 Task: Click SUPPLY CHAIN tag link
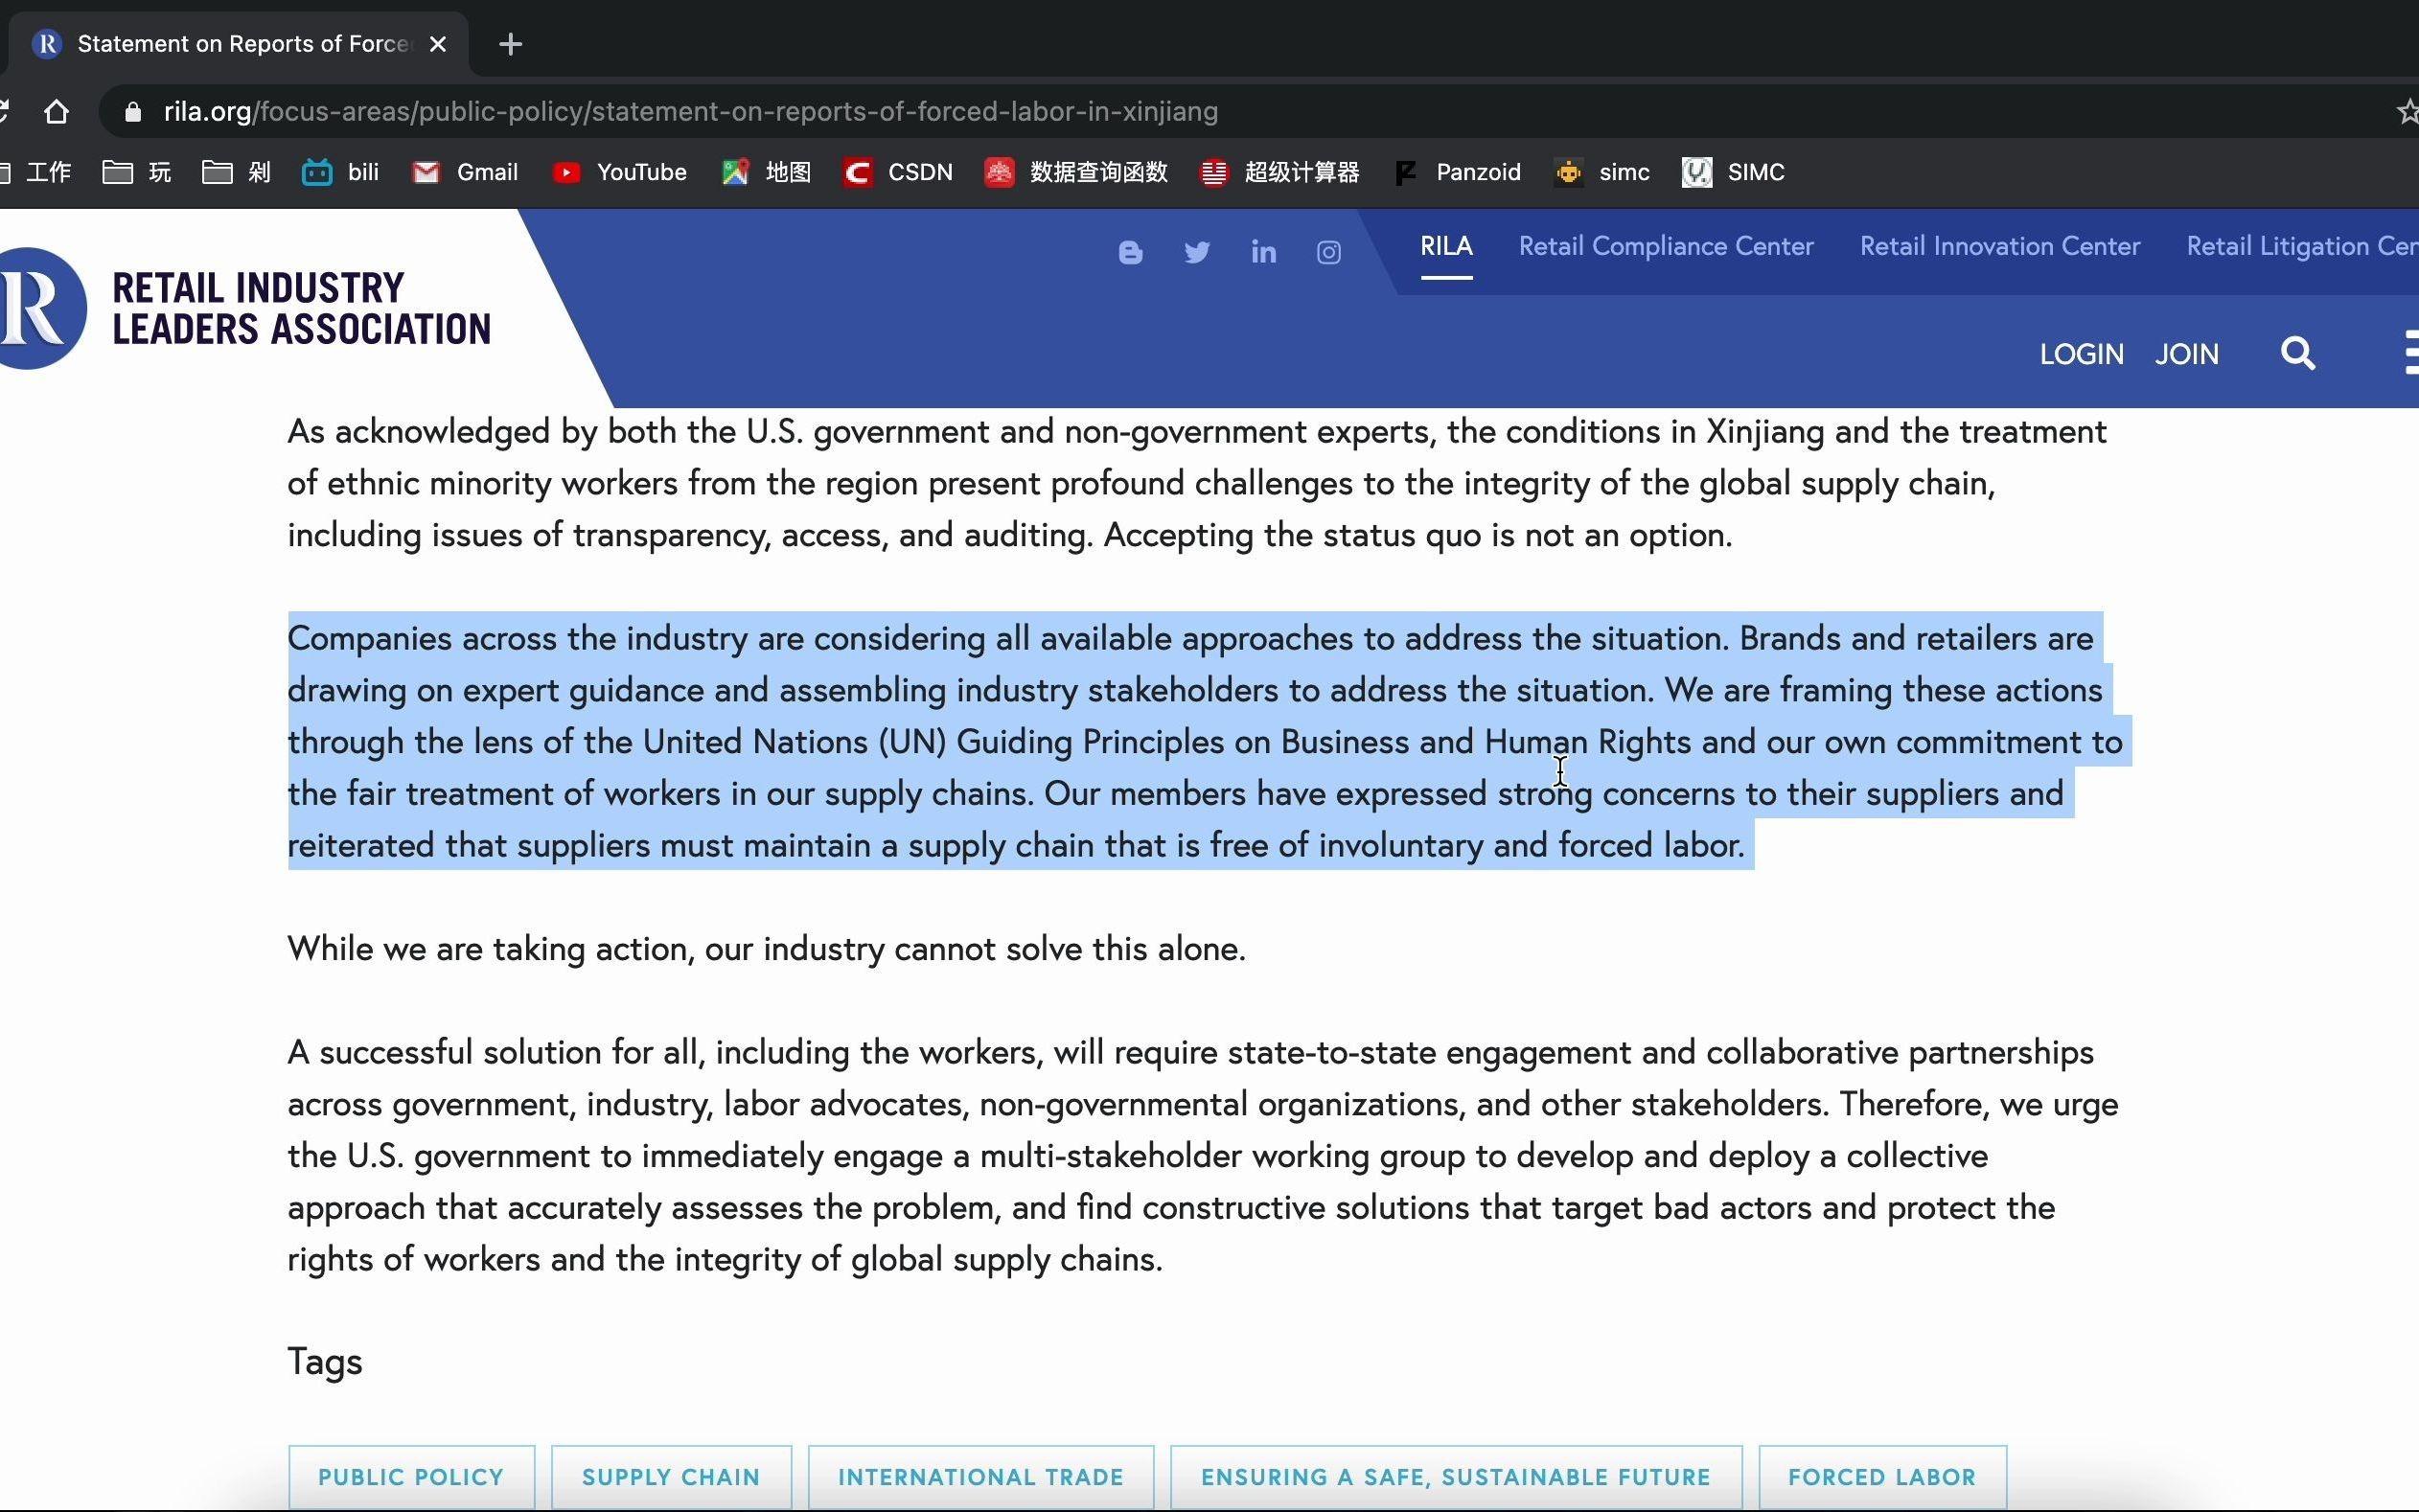click(671, 1478)
